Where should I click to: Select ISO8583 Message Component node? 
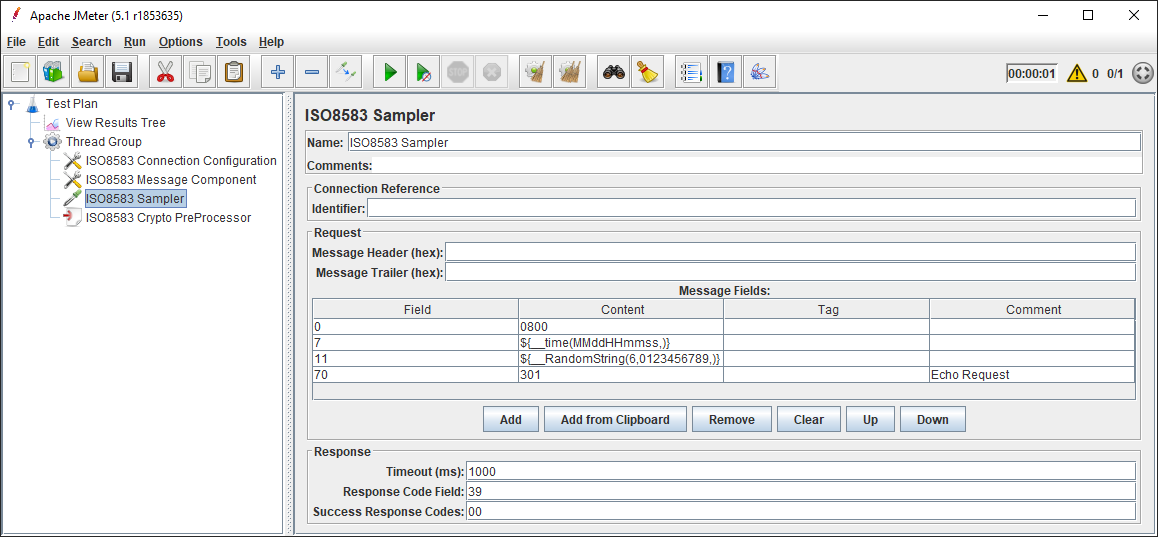click(x=171, y=179)
